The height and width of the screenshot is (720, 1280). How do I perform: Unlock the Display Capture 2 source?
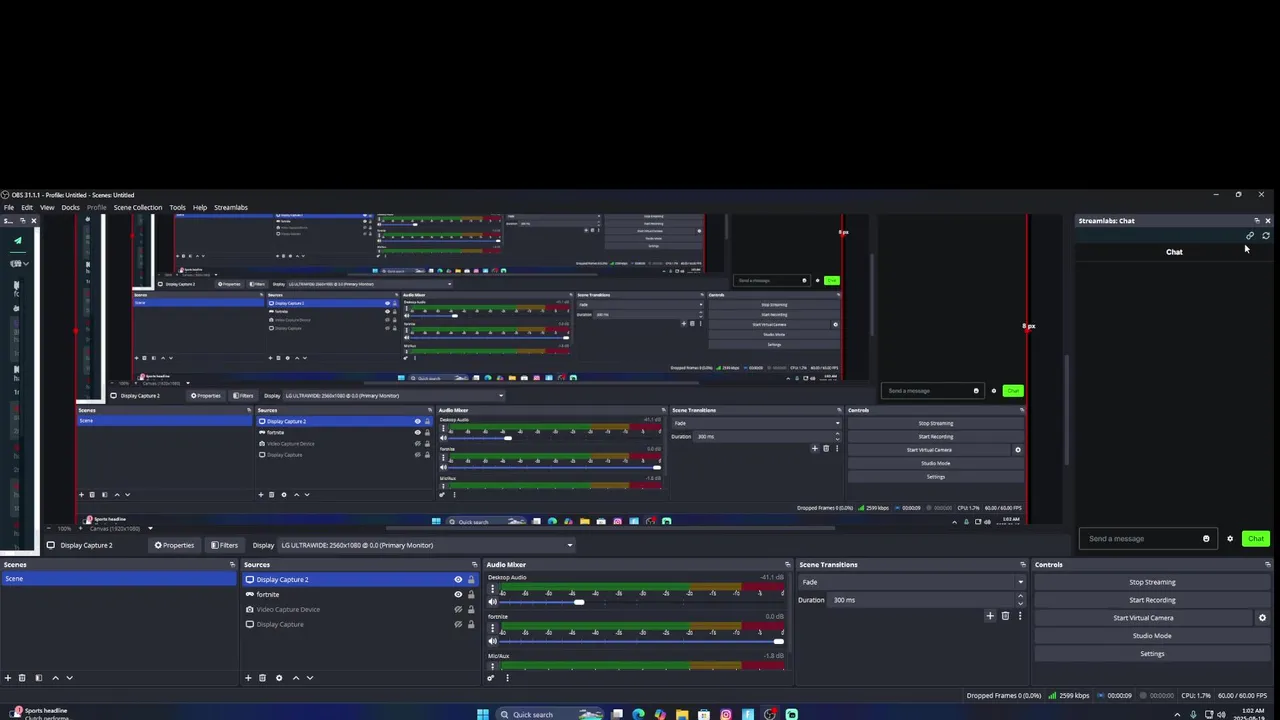[x=471, y=580]
